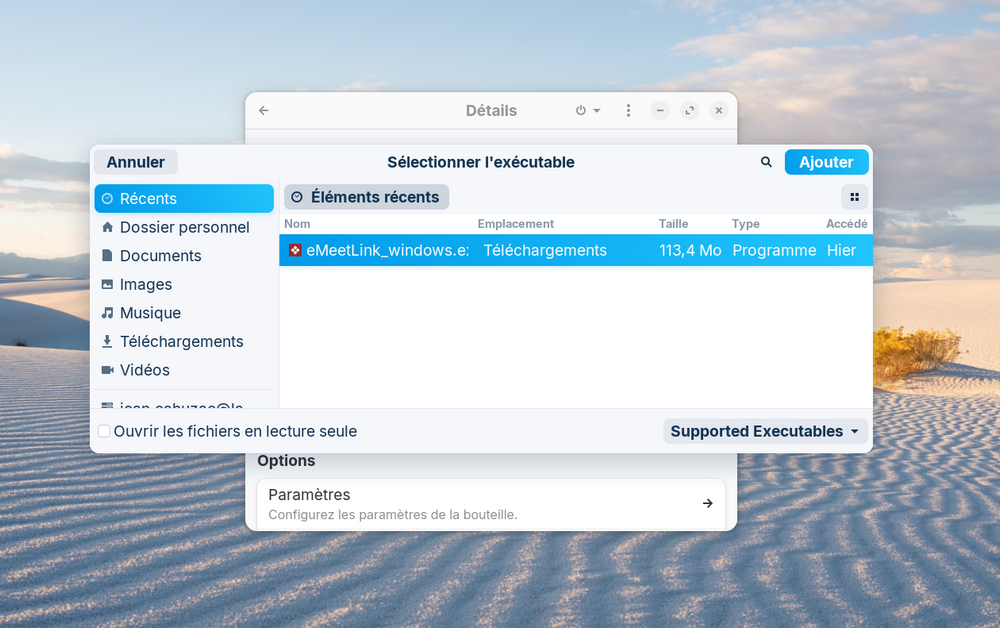Click the power icon in Détails header
Viewport: 1000px width, 628px height.
pos(581,111)
